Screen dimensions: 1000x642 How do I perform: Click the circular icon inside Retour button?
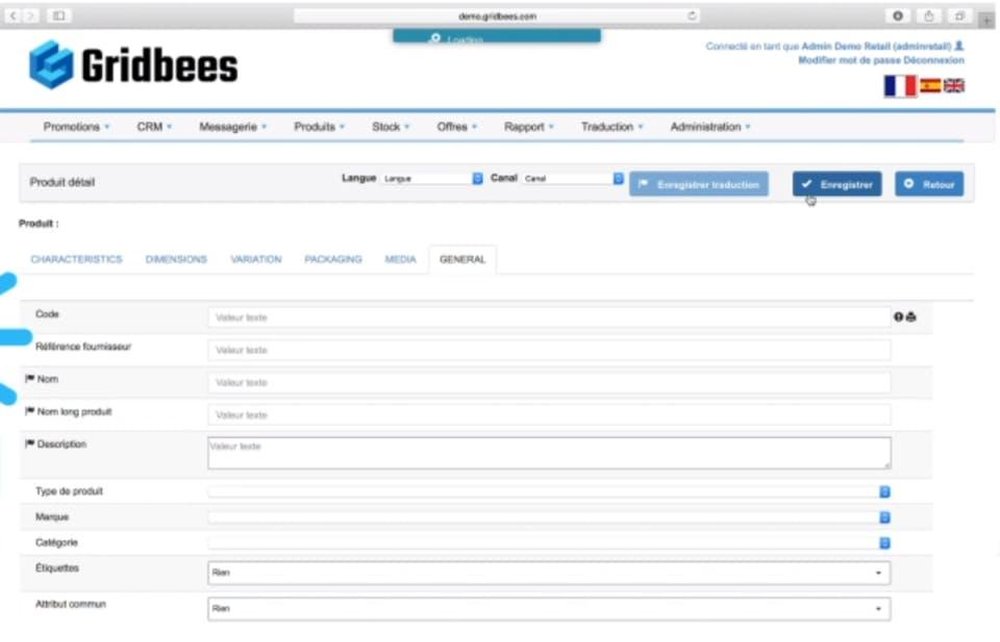click(908, 184)
